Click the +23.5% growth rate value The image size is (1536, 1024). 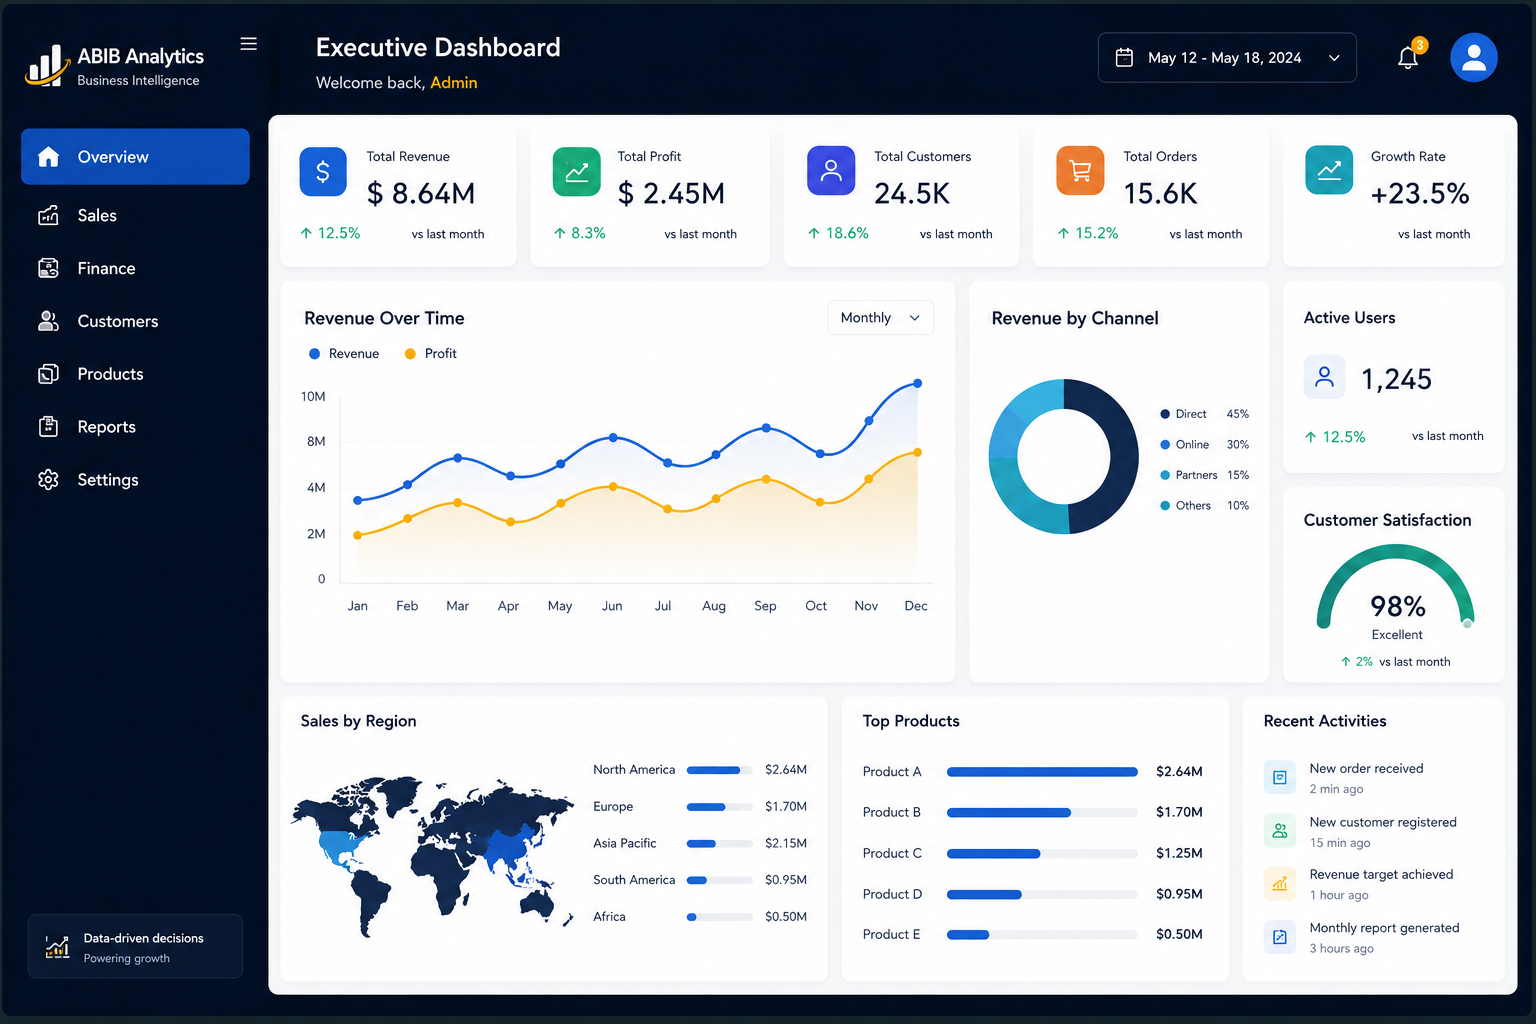tap(1420, 193)
